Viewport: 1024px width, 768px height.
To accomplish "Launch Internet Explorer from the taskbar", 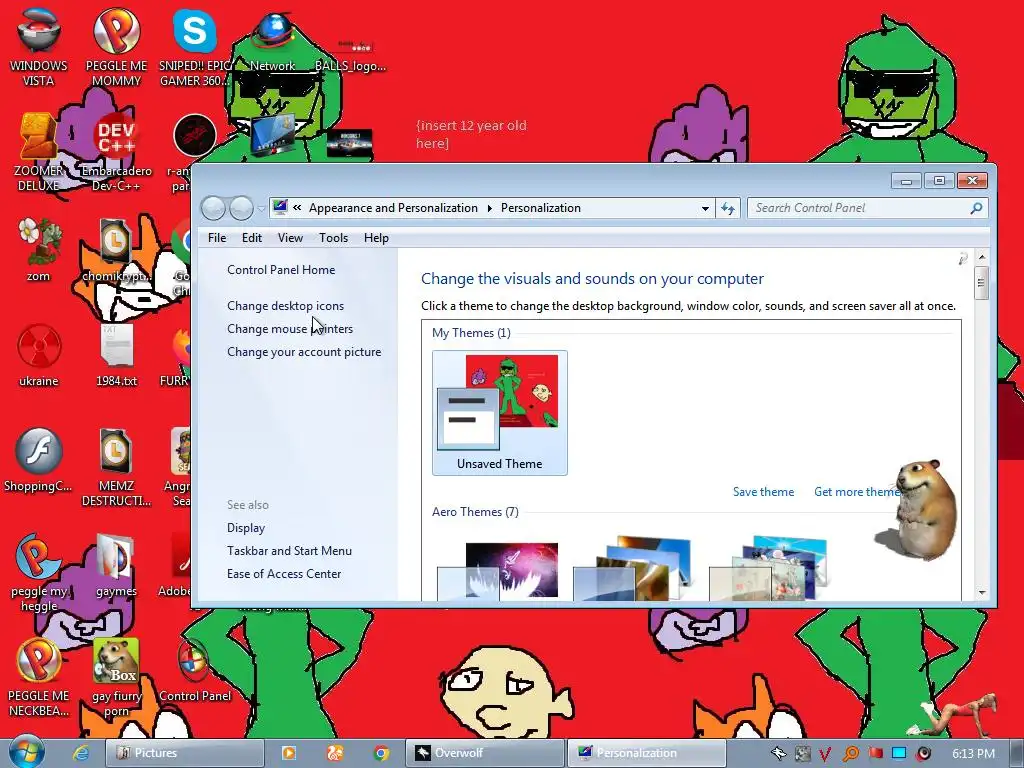I will coord(81,753).
